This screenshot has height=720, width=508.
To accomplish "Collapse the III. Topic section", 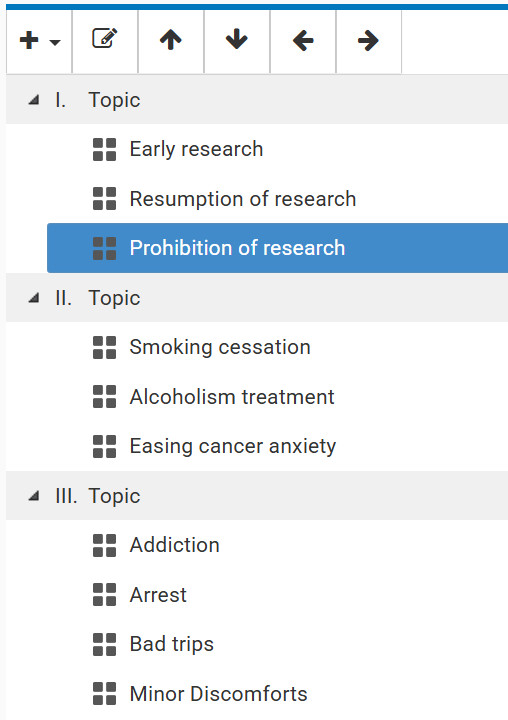I will pos(34,496).
